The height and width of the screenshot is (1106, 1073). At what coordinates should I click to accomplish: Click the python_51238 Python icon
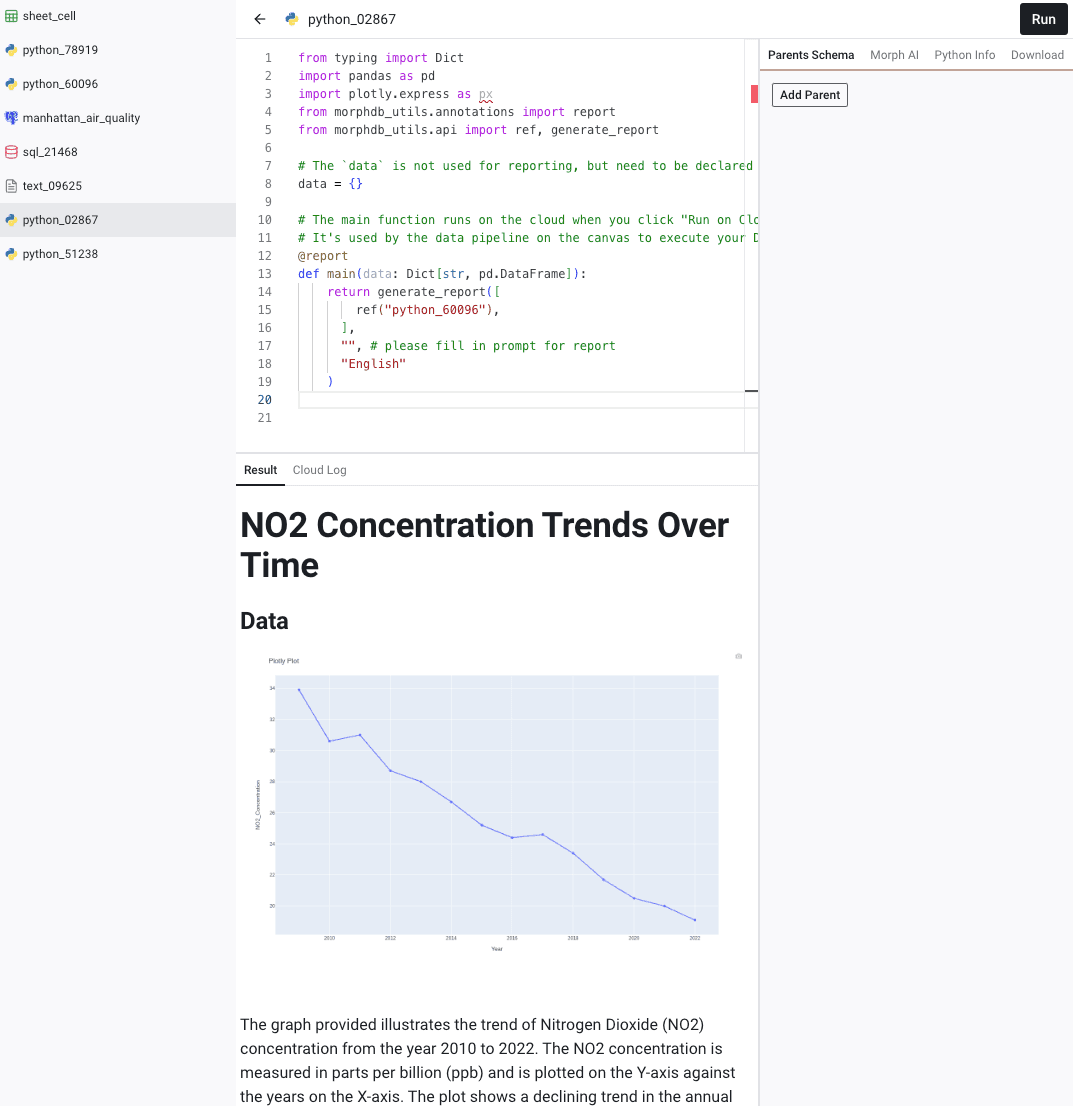point(11,253)
